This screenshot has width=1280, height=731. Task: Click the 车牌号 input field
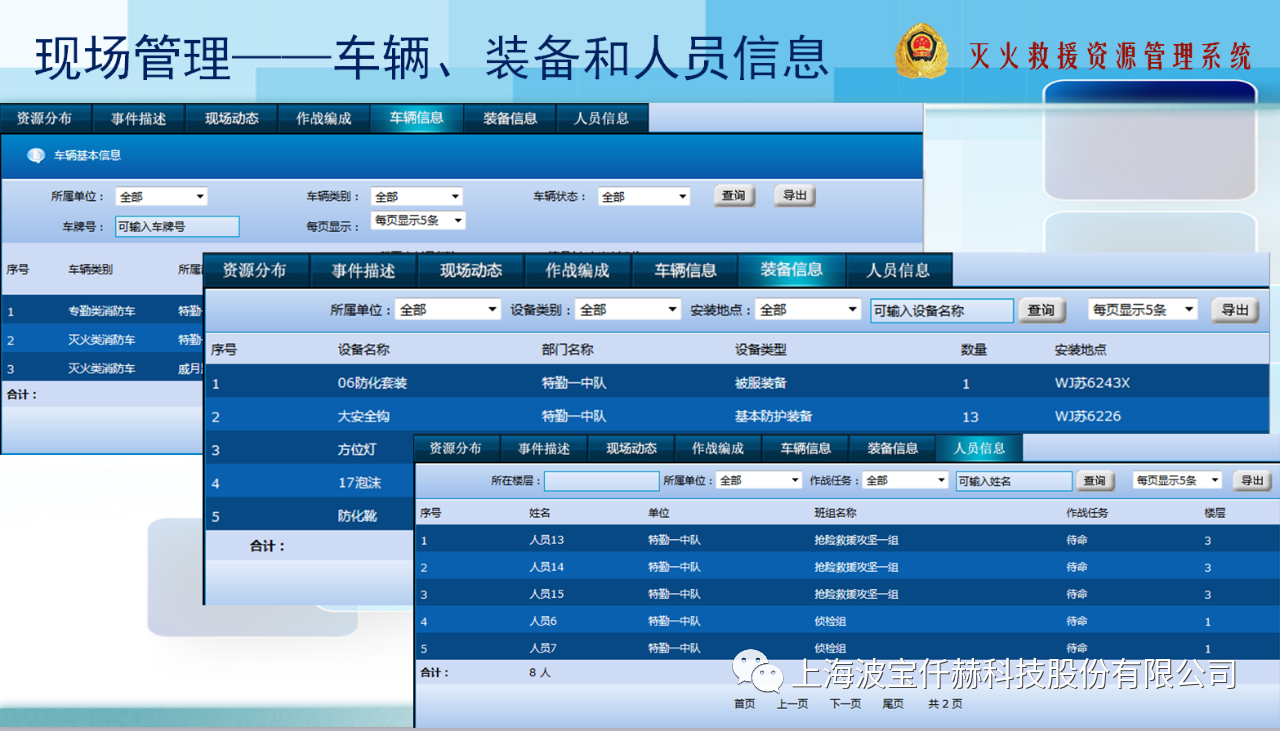tap(177, 227)
